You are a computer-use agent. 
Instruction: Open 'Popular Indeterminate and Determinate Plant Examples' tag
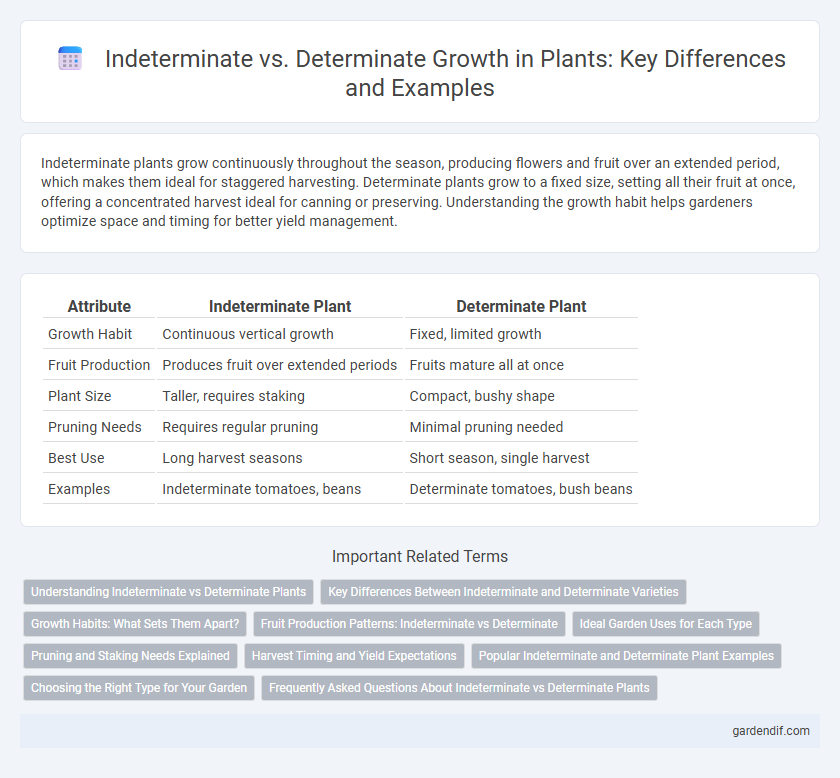[626, 656]
